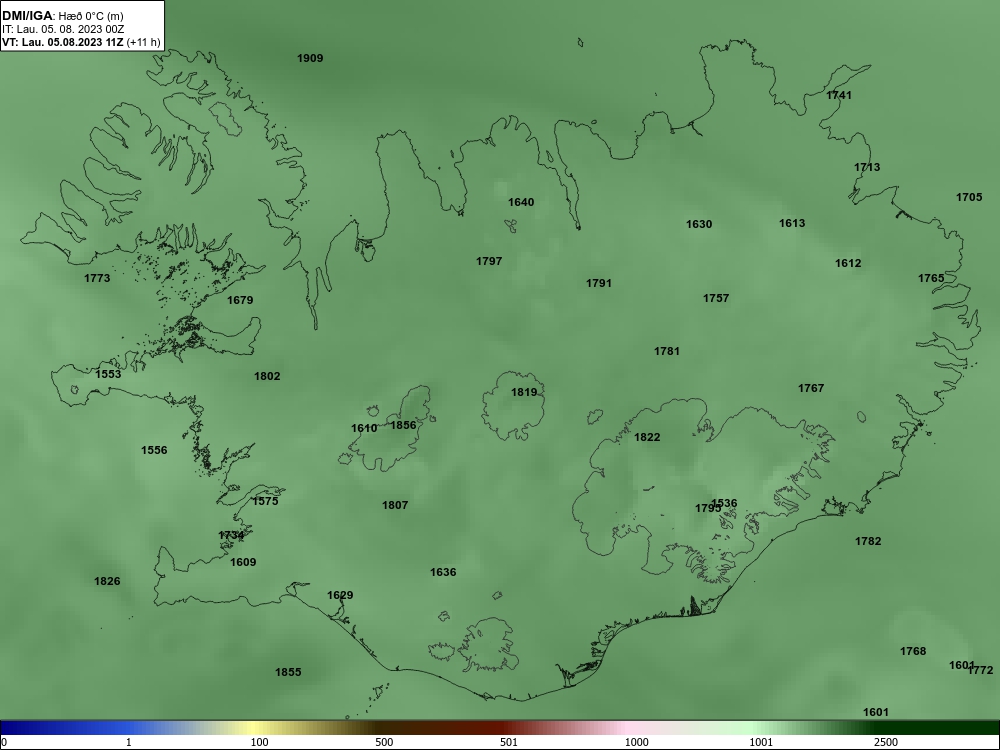
Task: Select the value 1610
Action: pyautogui.click(x=364, y=428)
